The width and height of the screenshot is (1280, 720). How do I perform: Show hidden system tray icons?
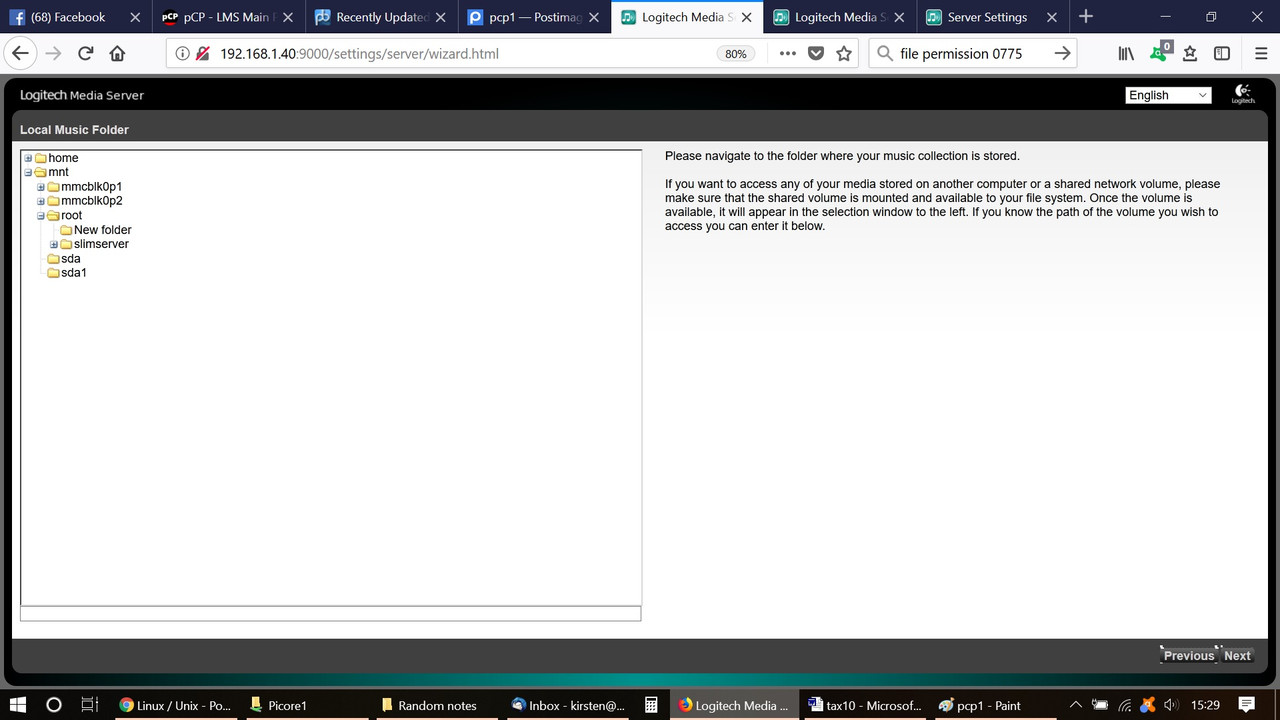point(1076,705)
